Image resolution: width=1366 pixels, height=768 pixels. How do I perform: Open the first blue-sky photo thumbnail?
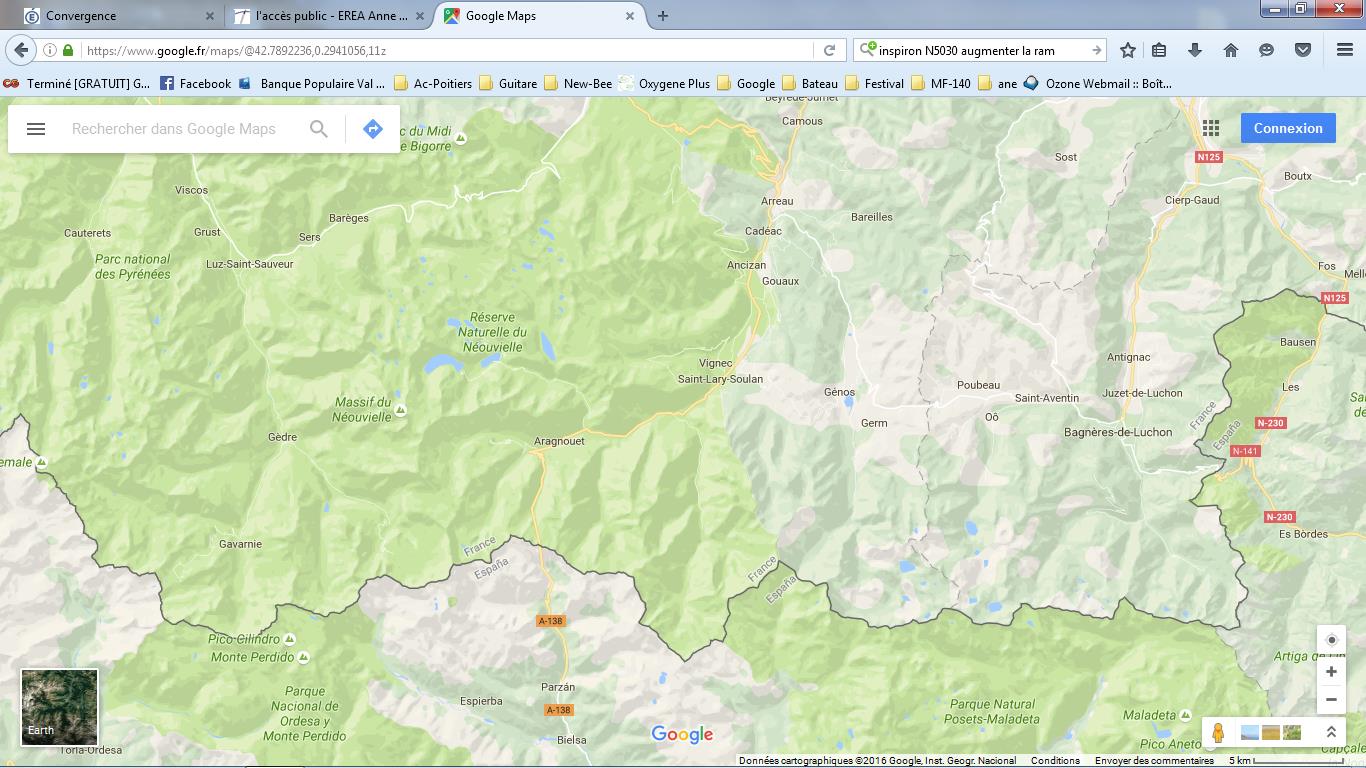(x=1250, y=733)
